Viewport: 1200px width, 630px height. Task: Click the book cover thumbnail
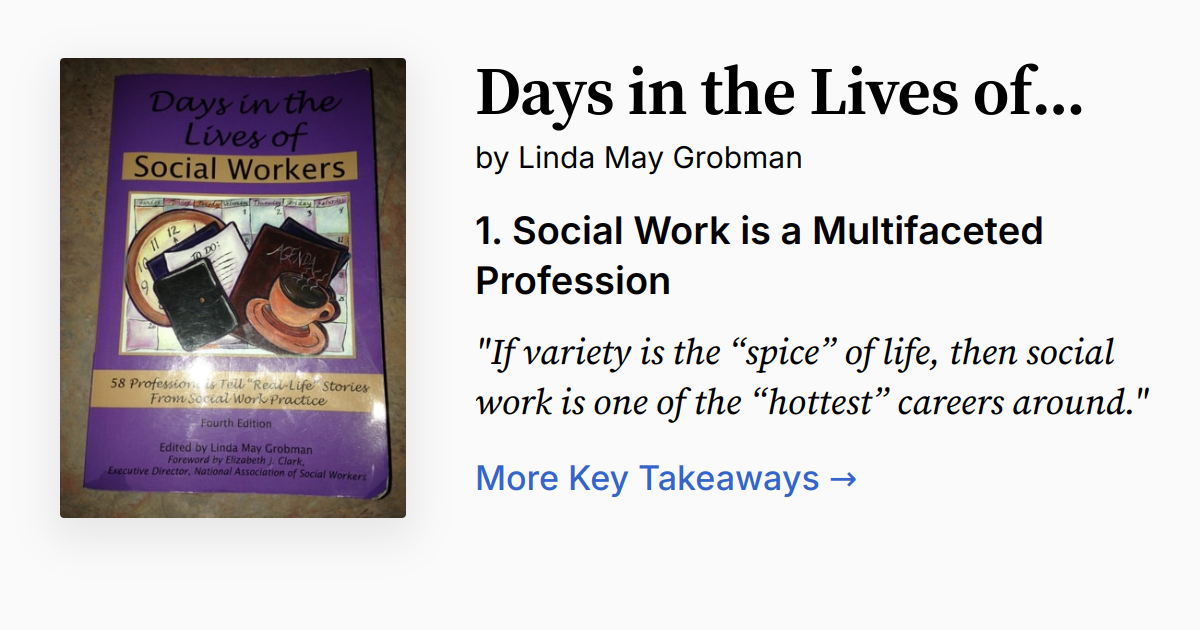(x=233, y=288)
